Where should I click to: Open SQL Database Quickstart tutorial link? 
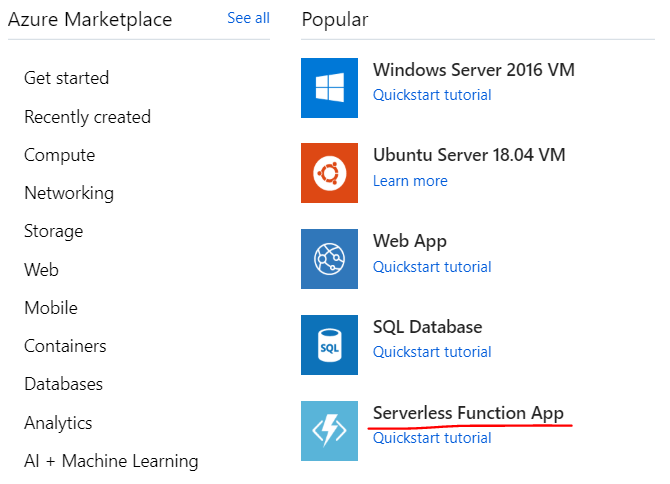click(432, 352)
